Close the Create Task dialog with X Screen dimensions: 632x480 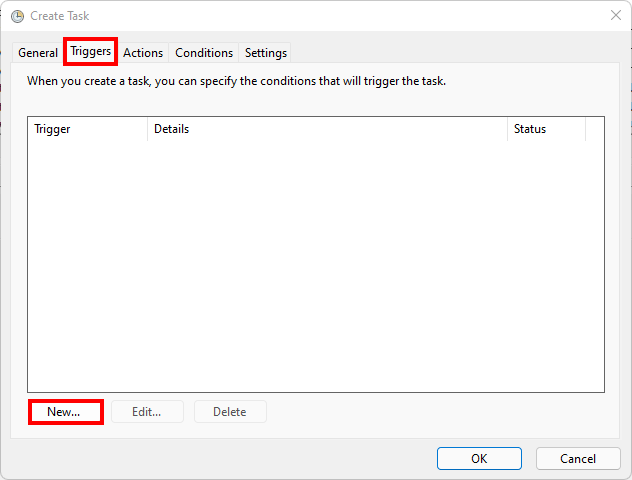(615, 15)
